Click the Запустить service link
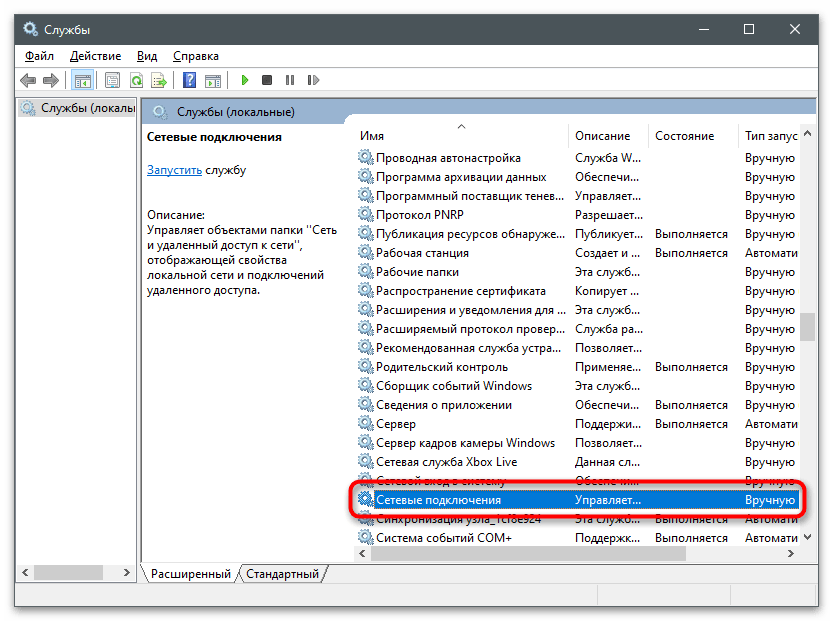 click(174, 170)
